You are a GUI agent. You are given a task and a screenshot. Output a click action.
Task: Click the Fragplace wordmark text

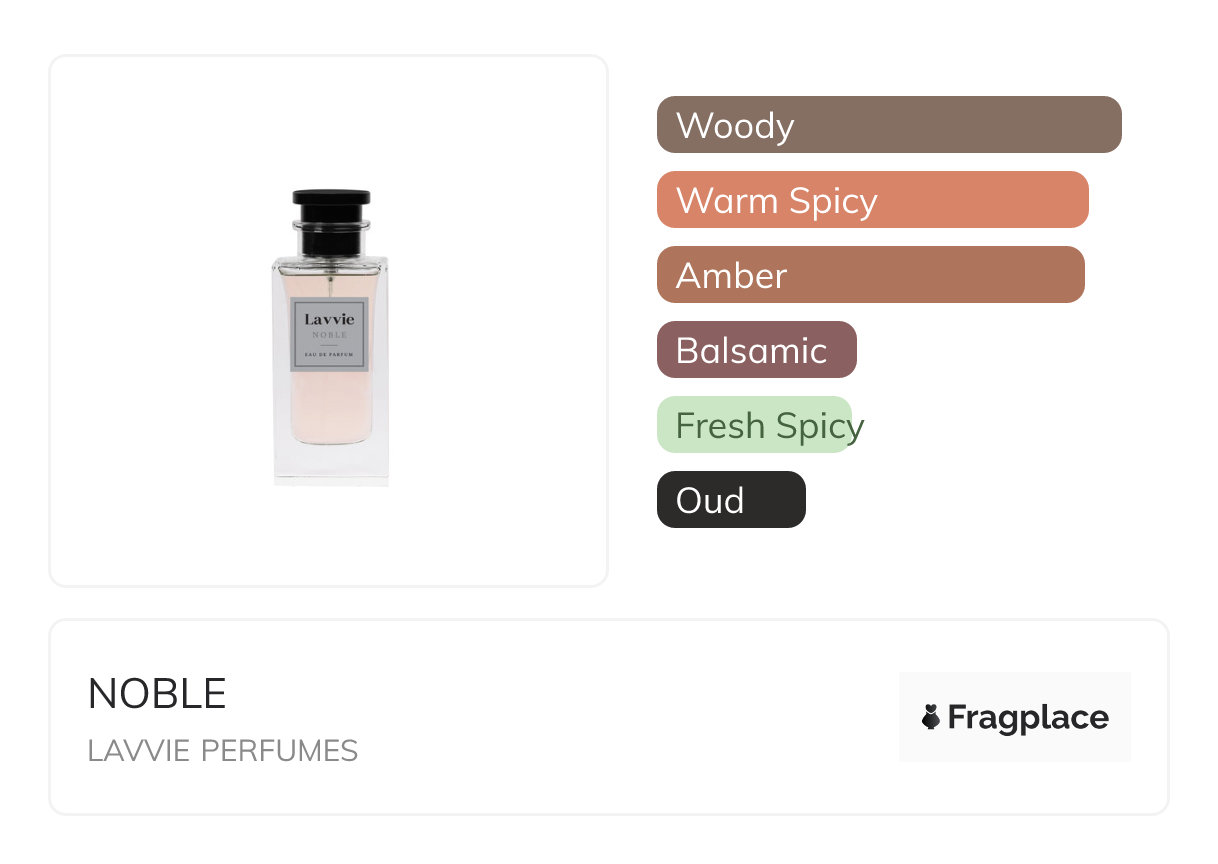(1028, 717)
